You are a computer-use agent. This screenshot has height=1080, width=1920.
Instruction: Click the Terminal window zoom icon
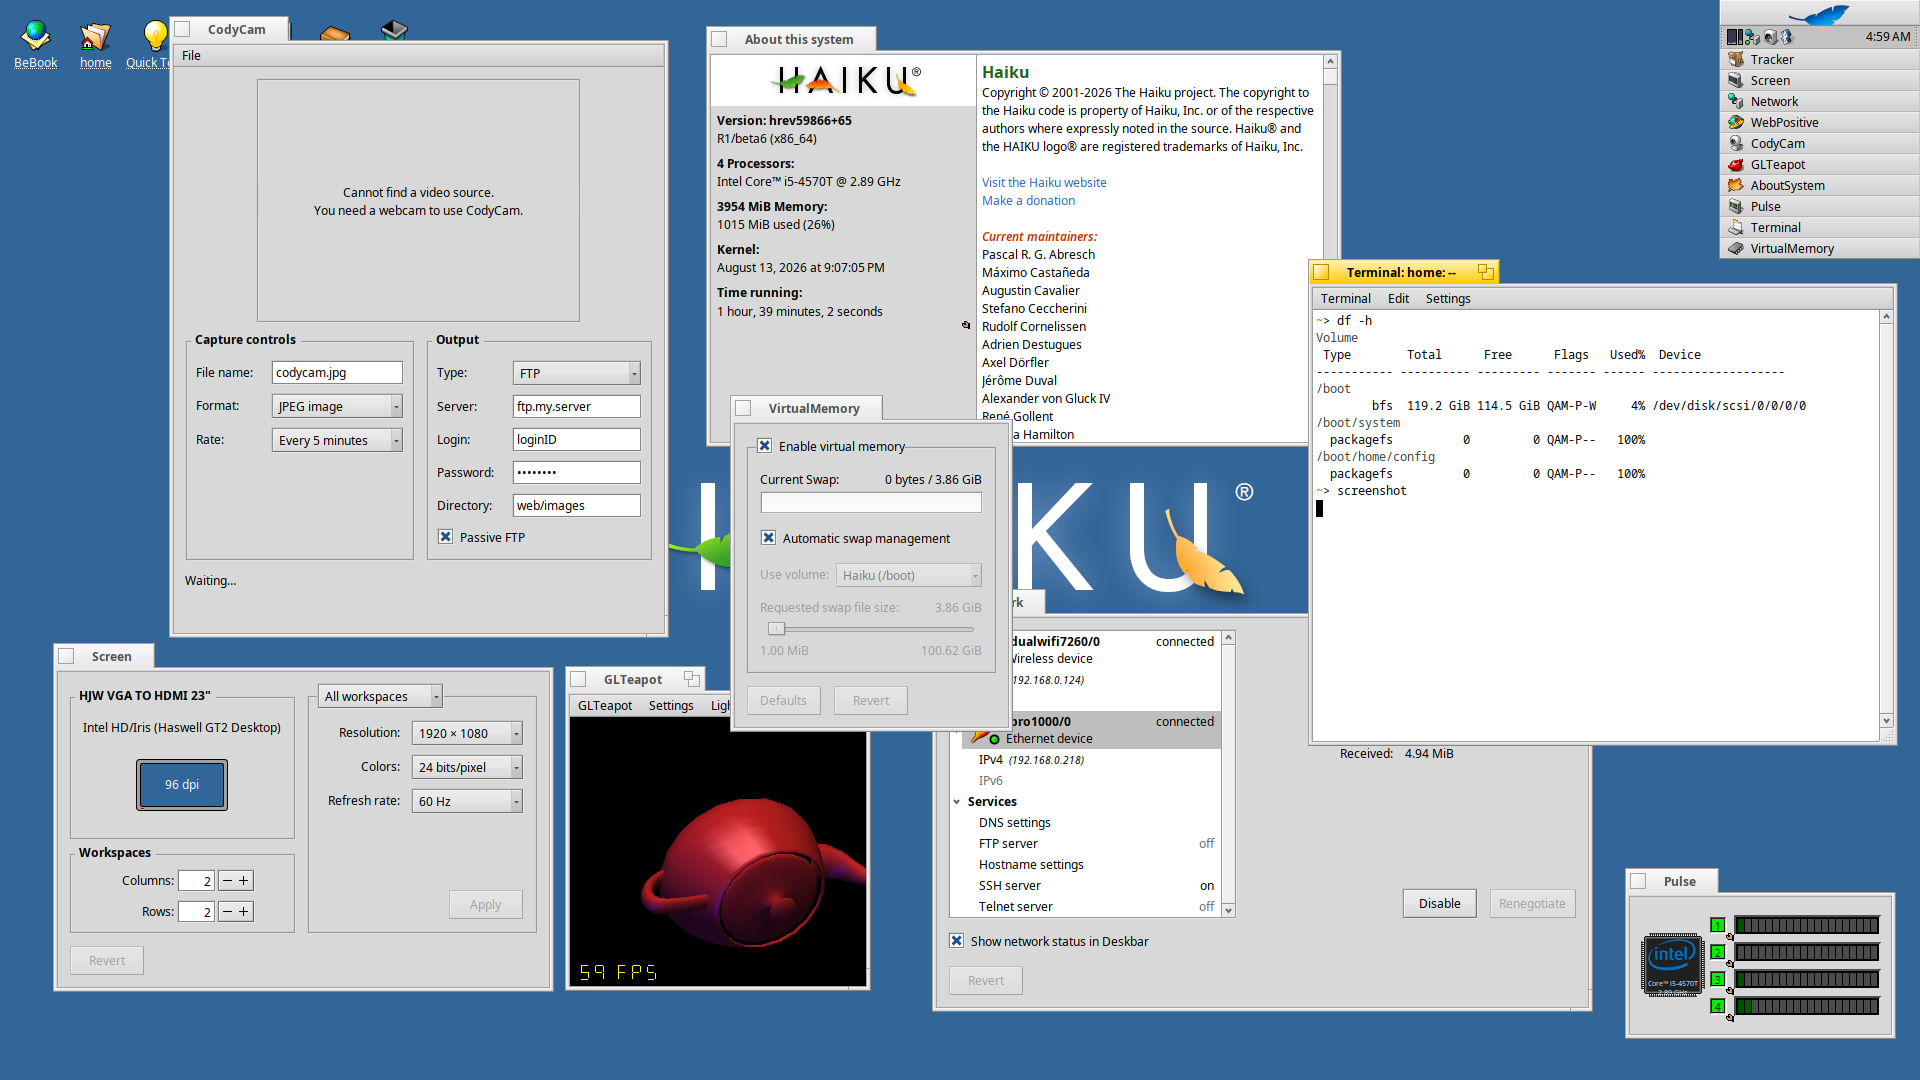click(x=1485, y=272)
